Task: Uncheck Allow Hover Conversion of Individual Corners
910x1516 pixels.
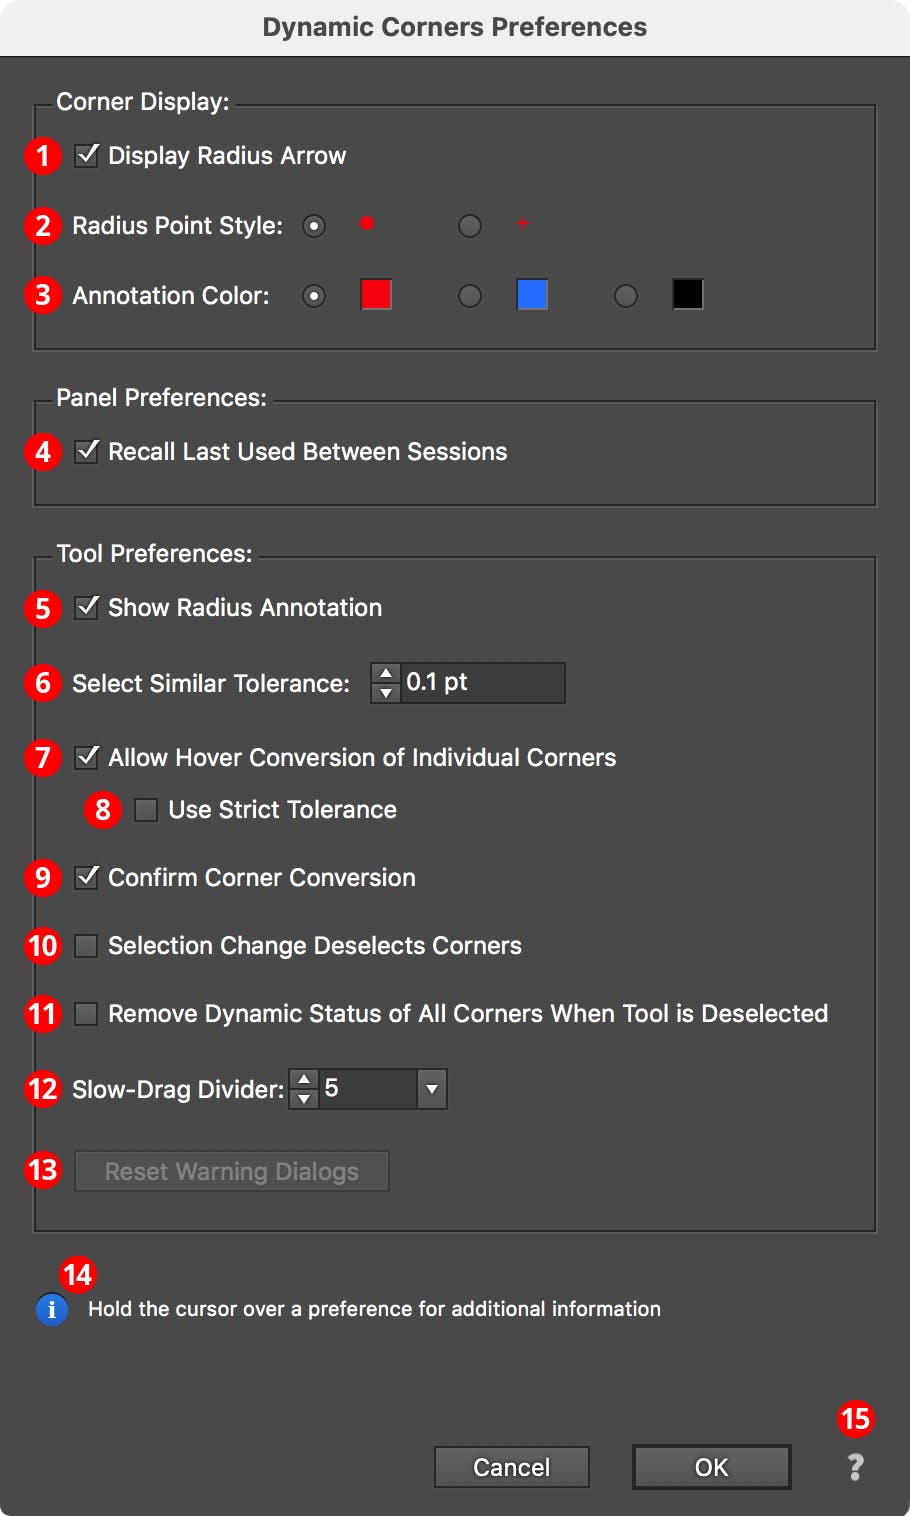Action: [x=86, y=758]
